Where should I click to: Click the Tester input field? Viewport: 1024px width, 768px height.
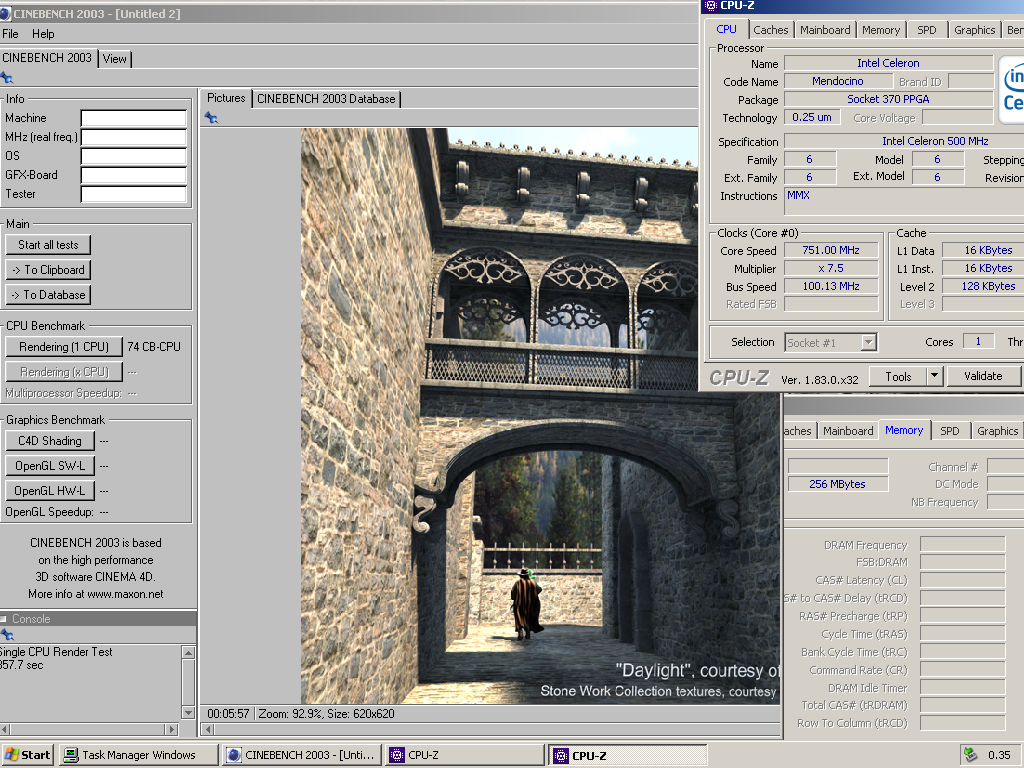click(x=134, y=194)
